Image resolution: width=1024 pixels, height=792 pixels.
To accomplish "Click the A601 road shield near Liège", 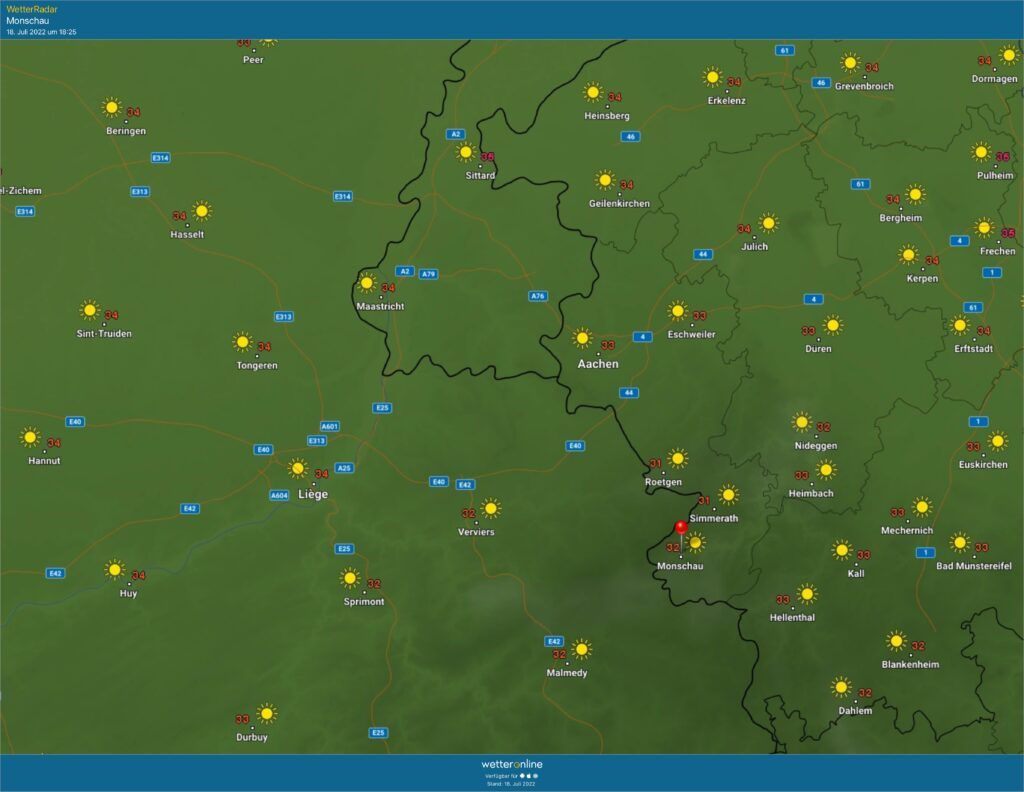I will [x=330, y=426].
